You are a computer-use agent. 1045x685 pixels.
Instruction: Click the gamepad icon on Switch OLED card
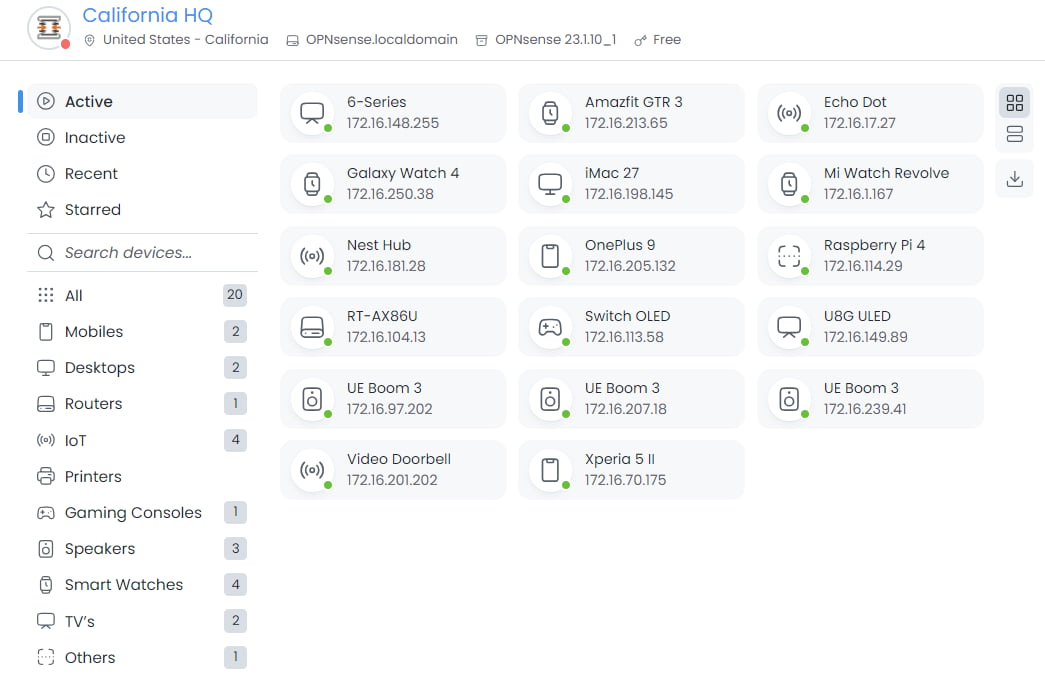coord(549,326)
